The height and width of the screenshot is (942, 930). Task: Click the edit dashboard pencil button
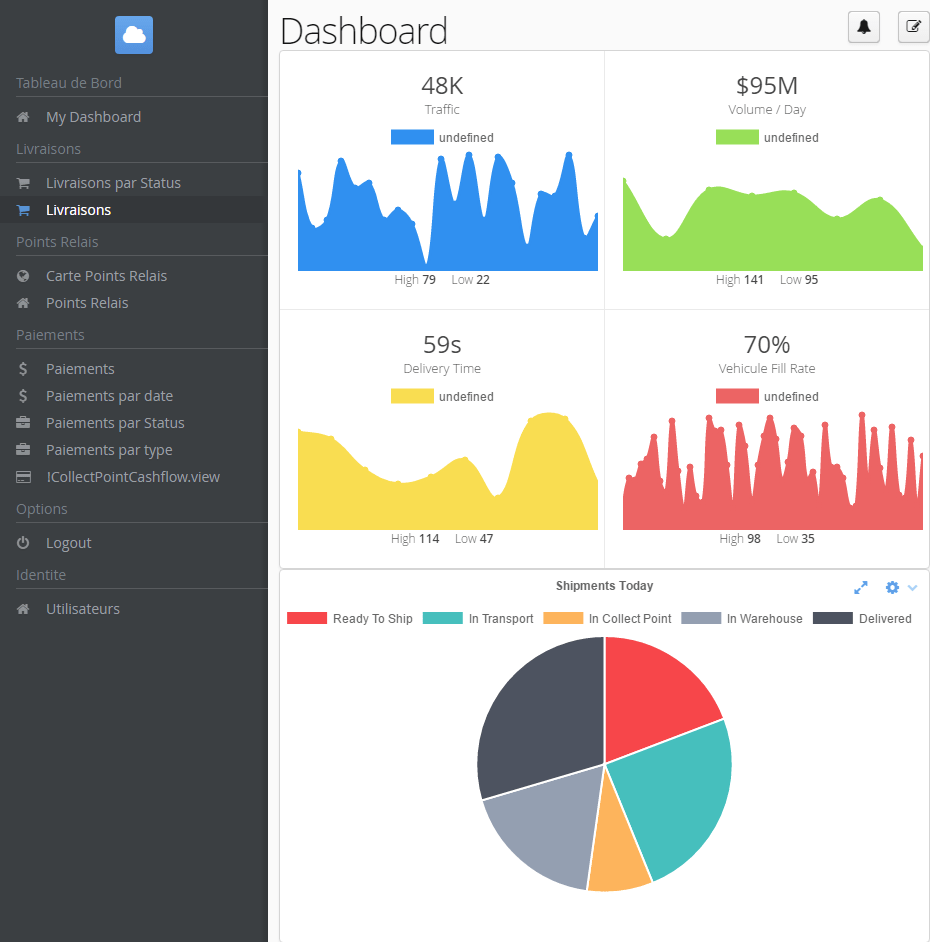click(x=913, y=27)
